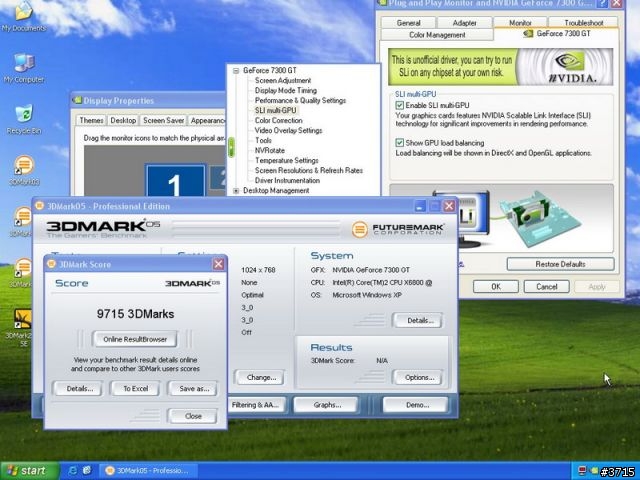Image resolution: width=640 pixels, height=480 pixels.
Task: Select Color Correction tree item
Action: 278,120
